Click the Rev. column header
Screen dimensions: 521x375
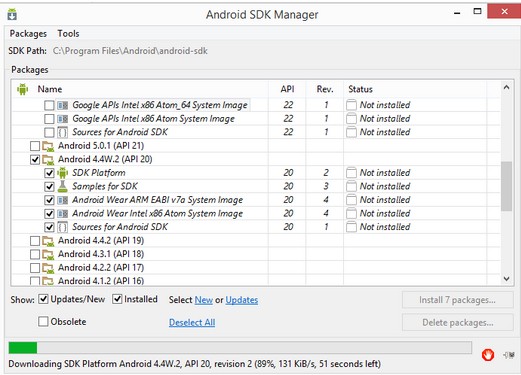point(325,89)
